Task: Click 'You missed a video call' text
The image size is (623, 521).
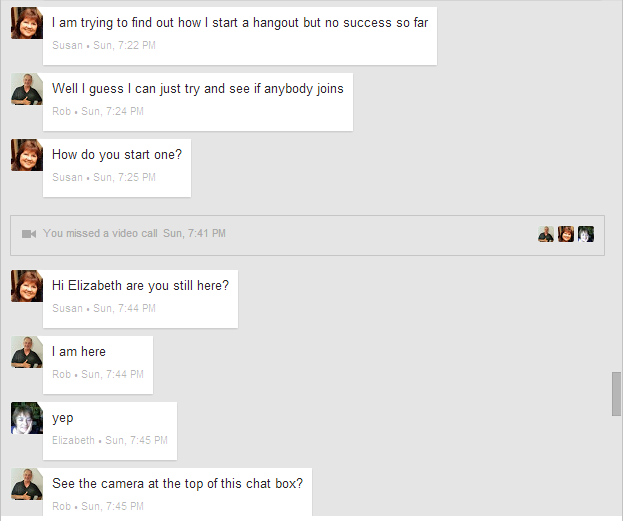Action: [100, 234]
